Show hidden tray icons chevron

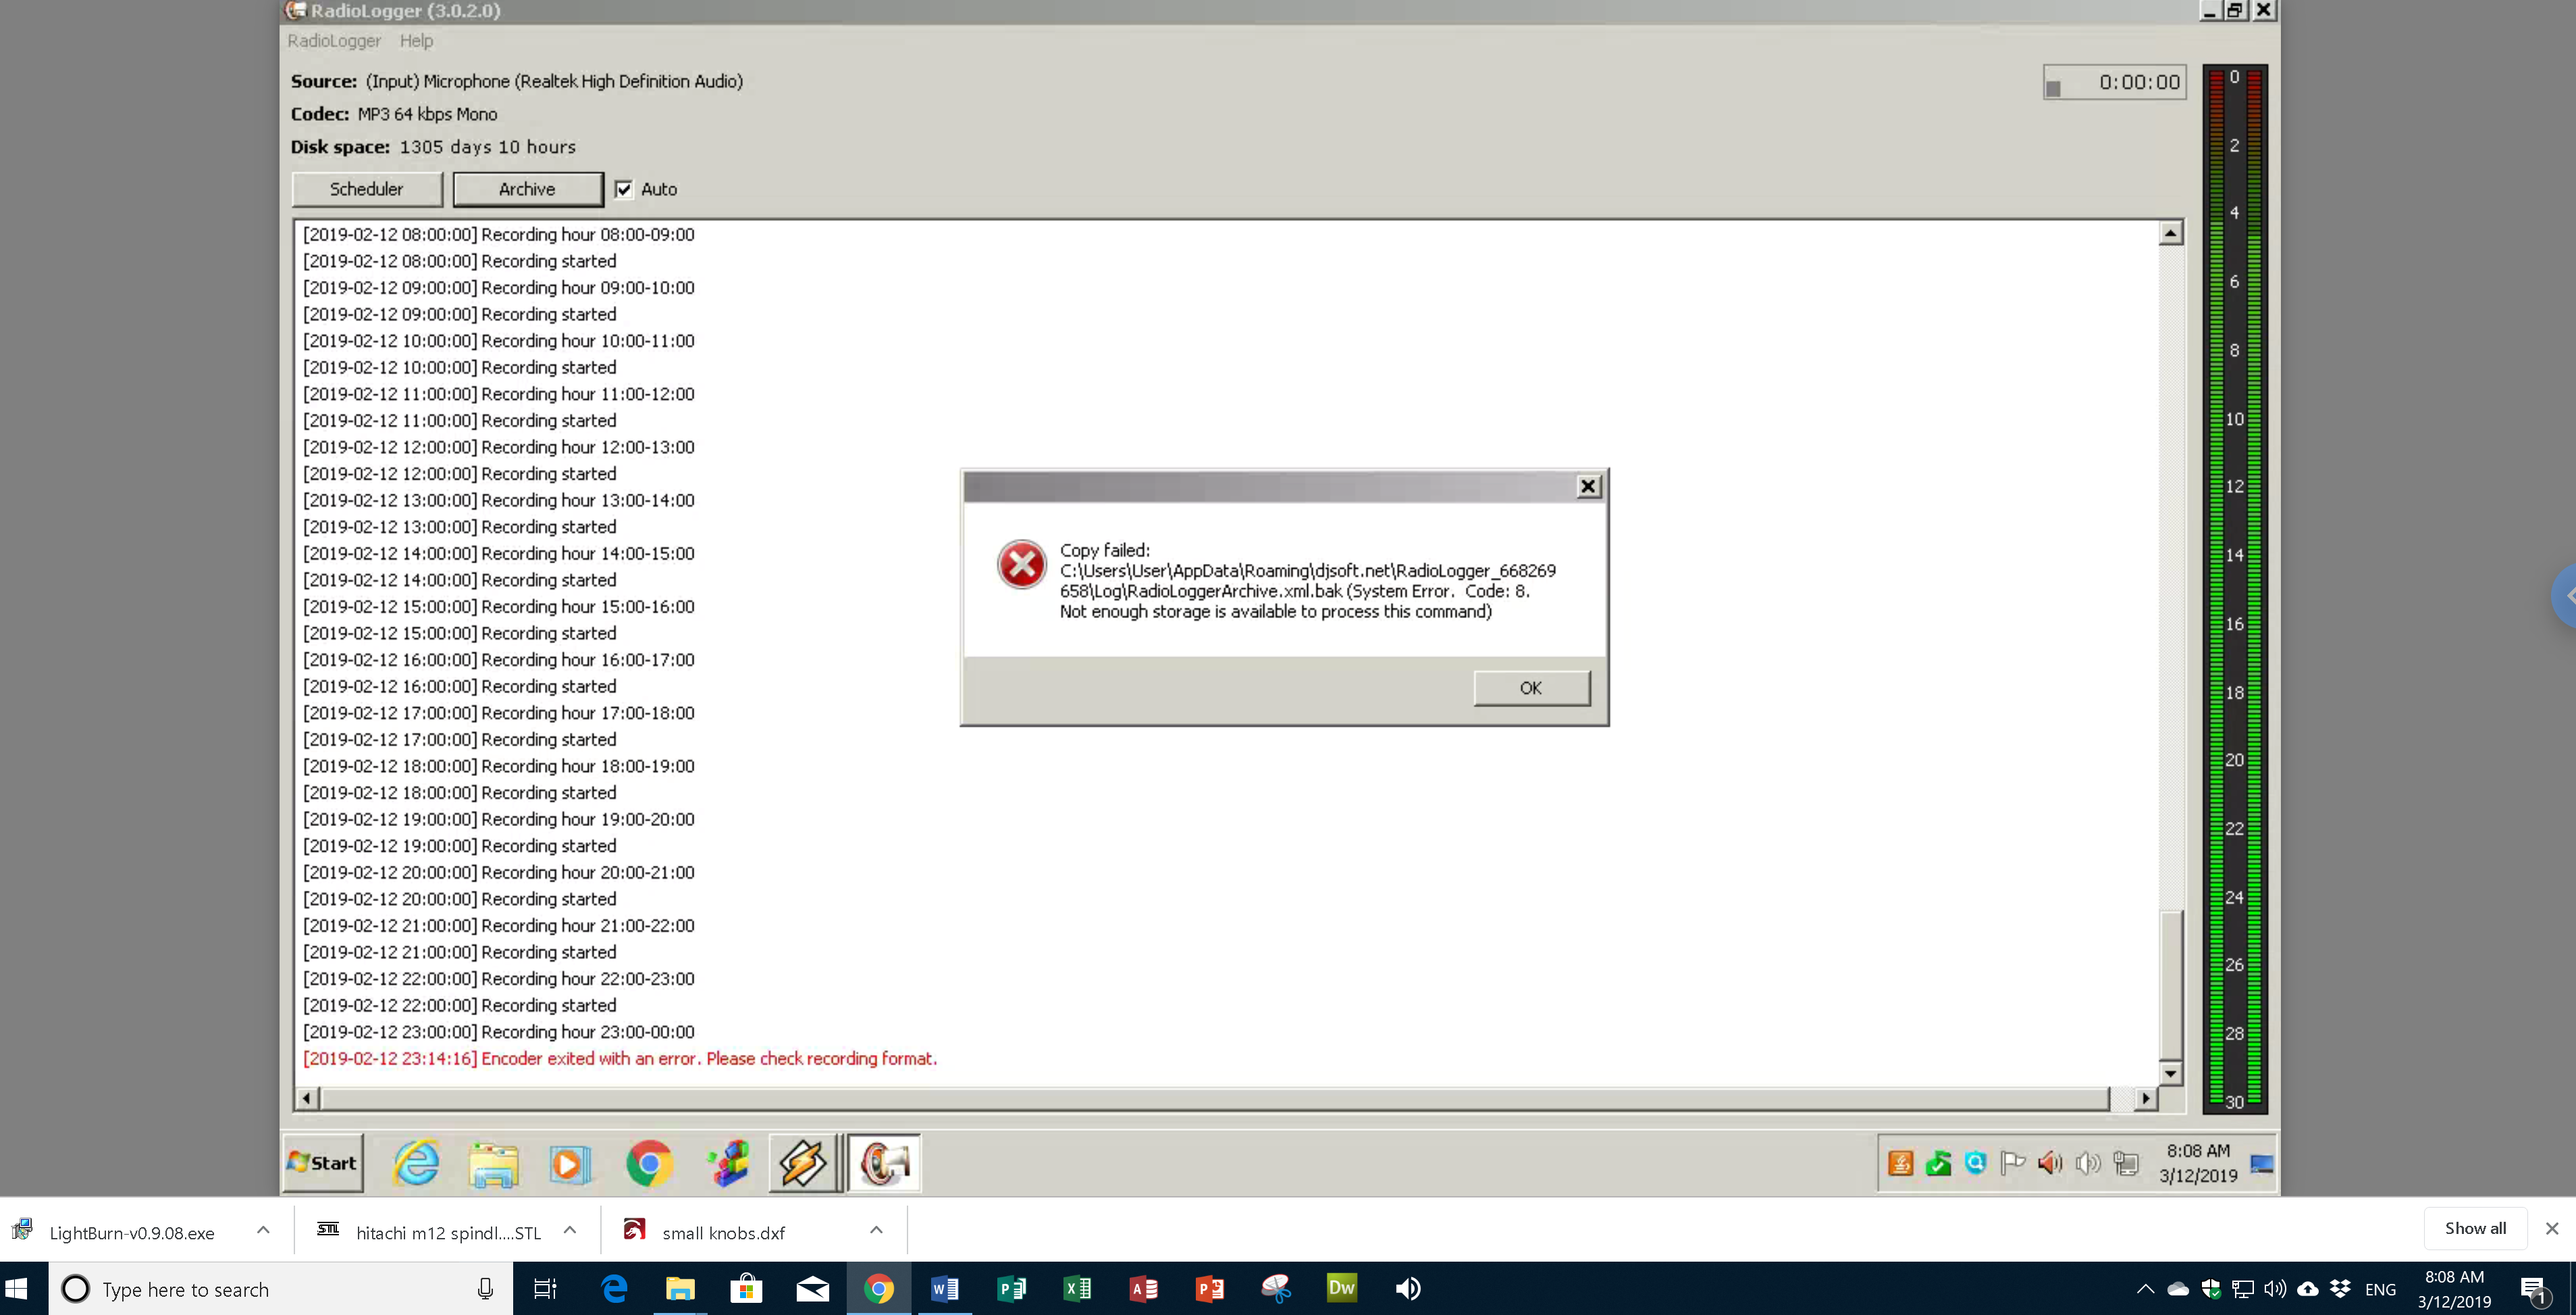pyautogui.click(x=2145, y=1289)
